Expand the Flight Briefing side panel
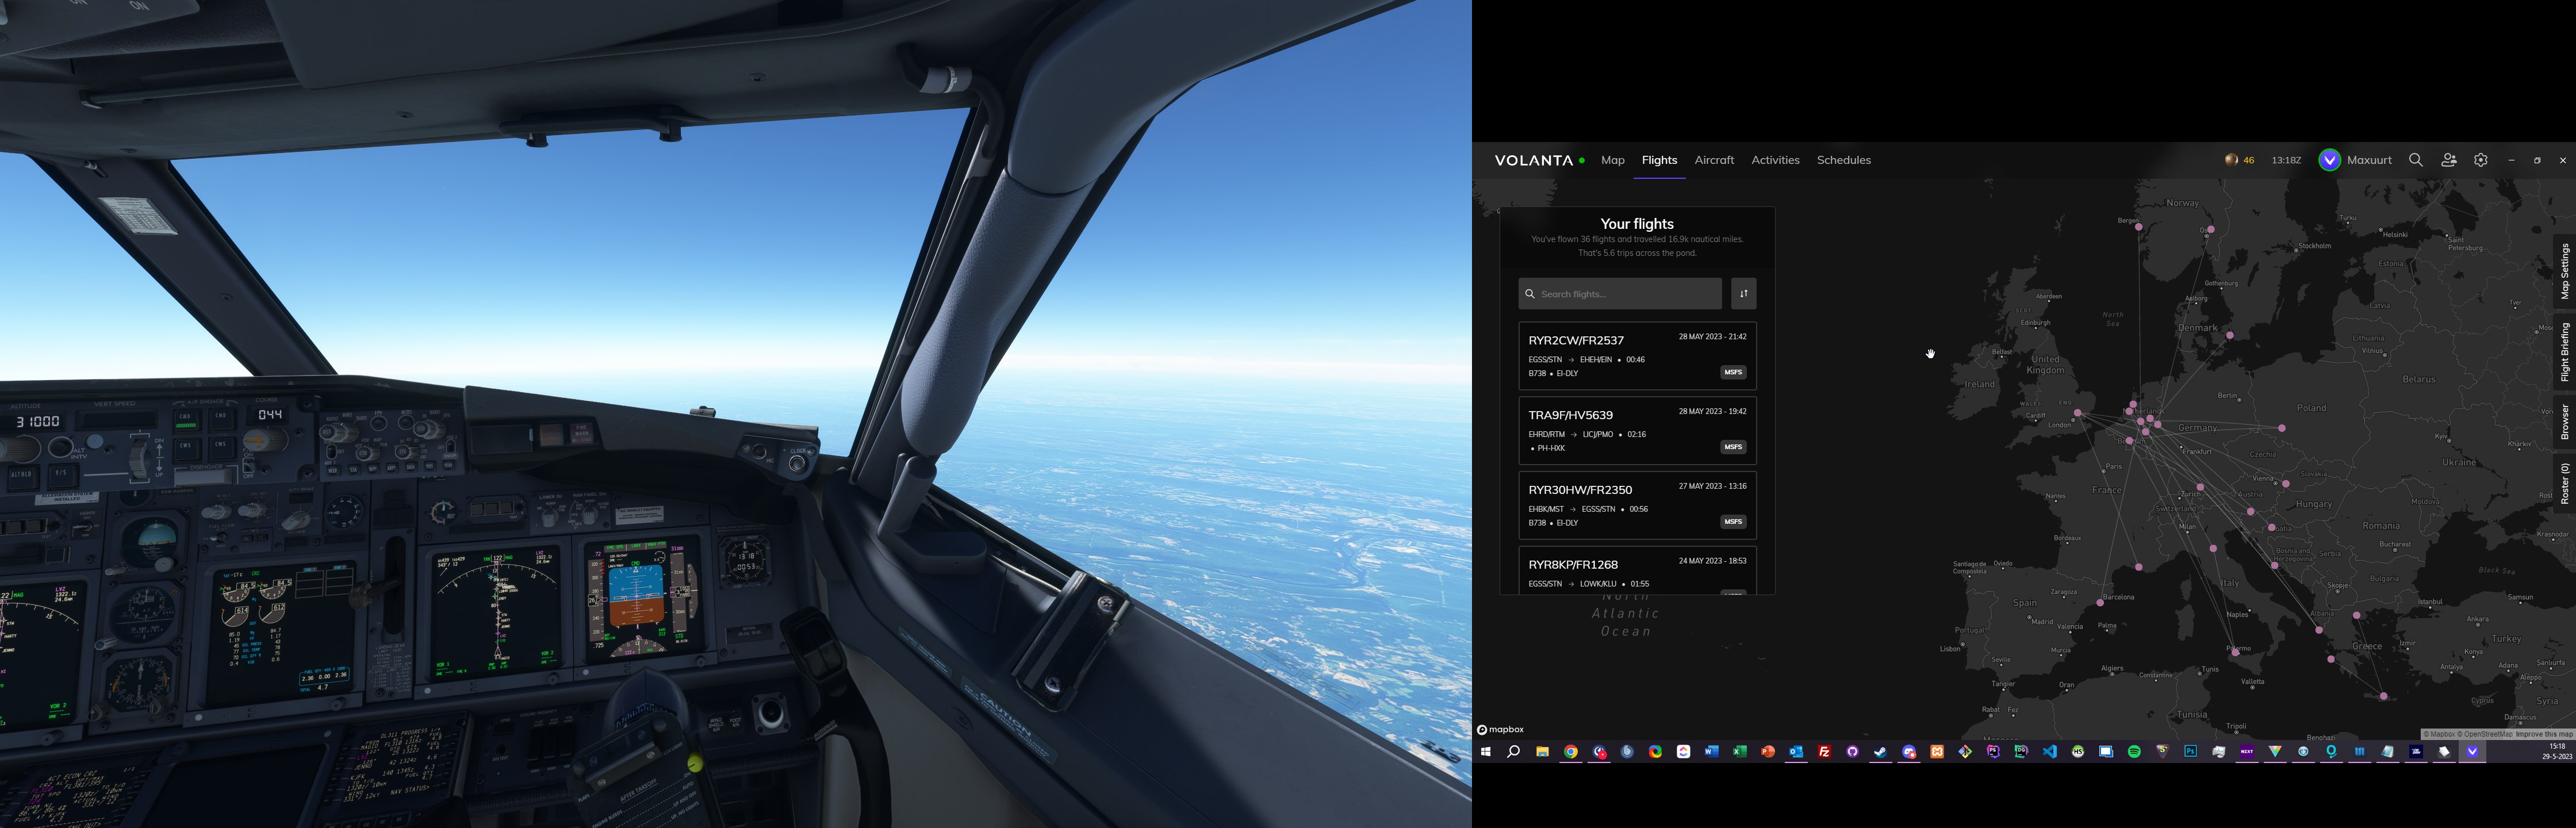 [2564, 352]
